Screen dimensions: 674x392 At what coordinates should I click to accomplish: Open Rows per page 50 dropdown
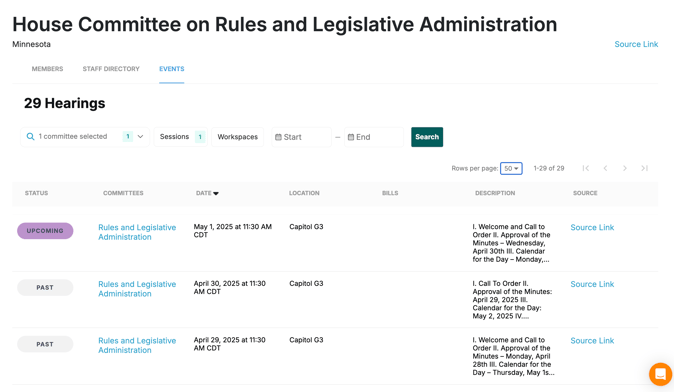click(511, 168)
